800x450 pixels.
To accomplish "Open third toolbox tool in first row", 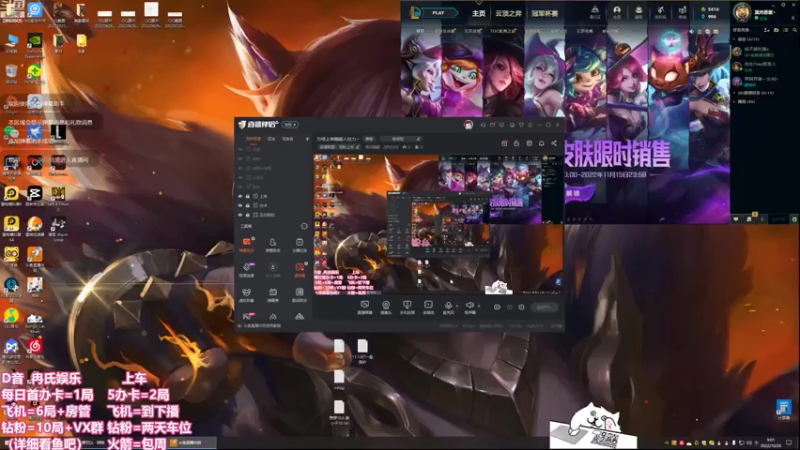I will click(299, 244).
